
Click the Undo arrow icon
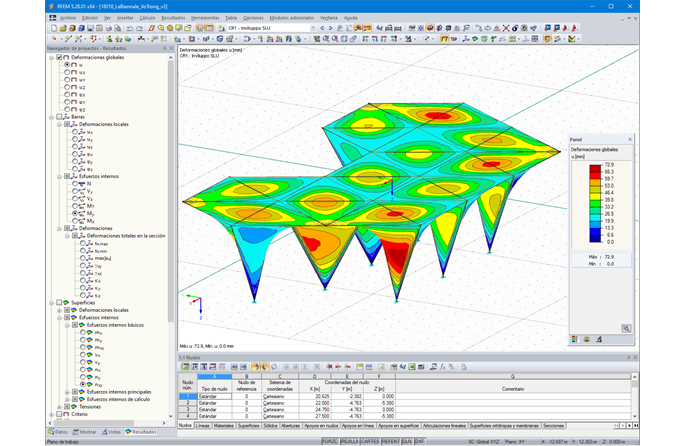click(130, 28)
